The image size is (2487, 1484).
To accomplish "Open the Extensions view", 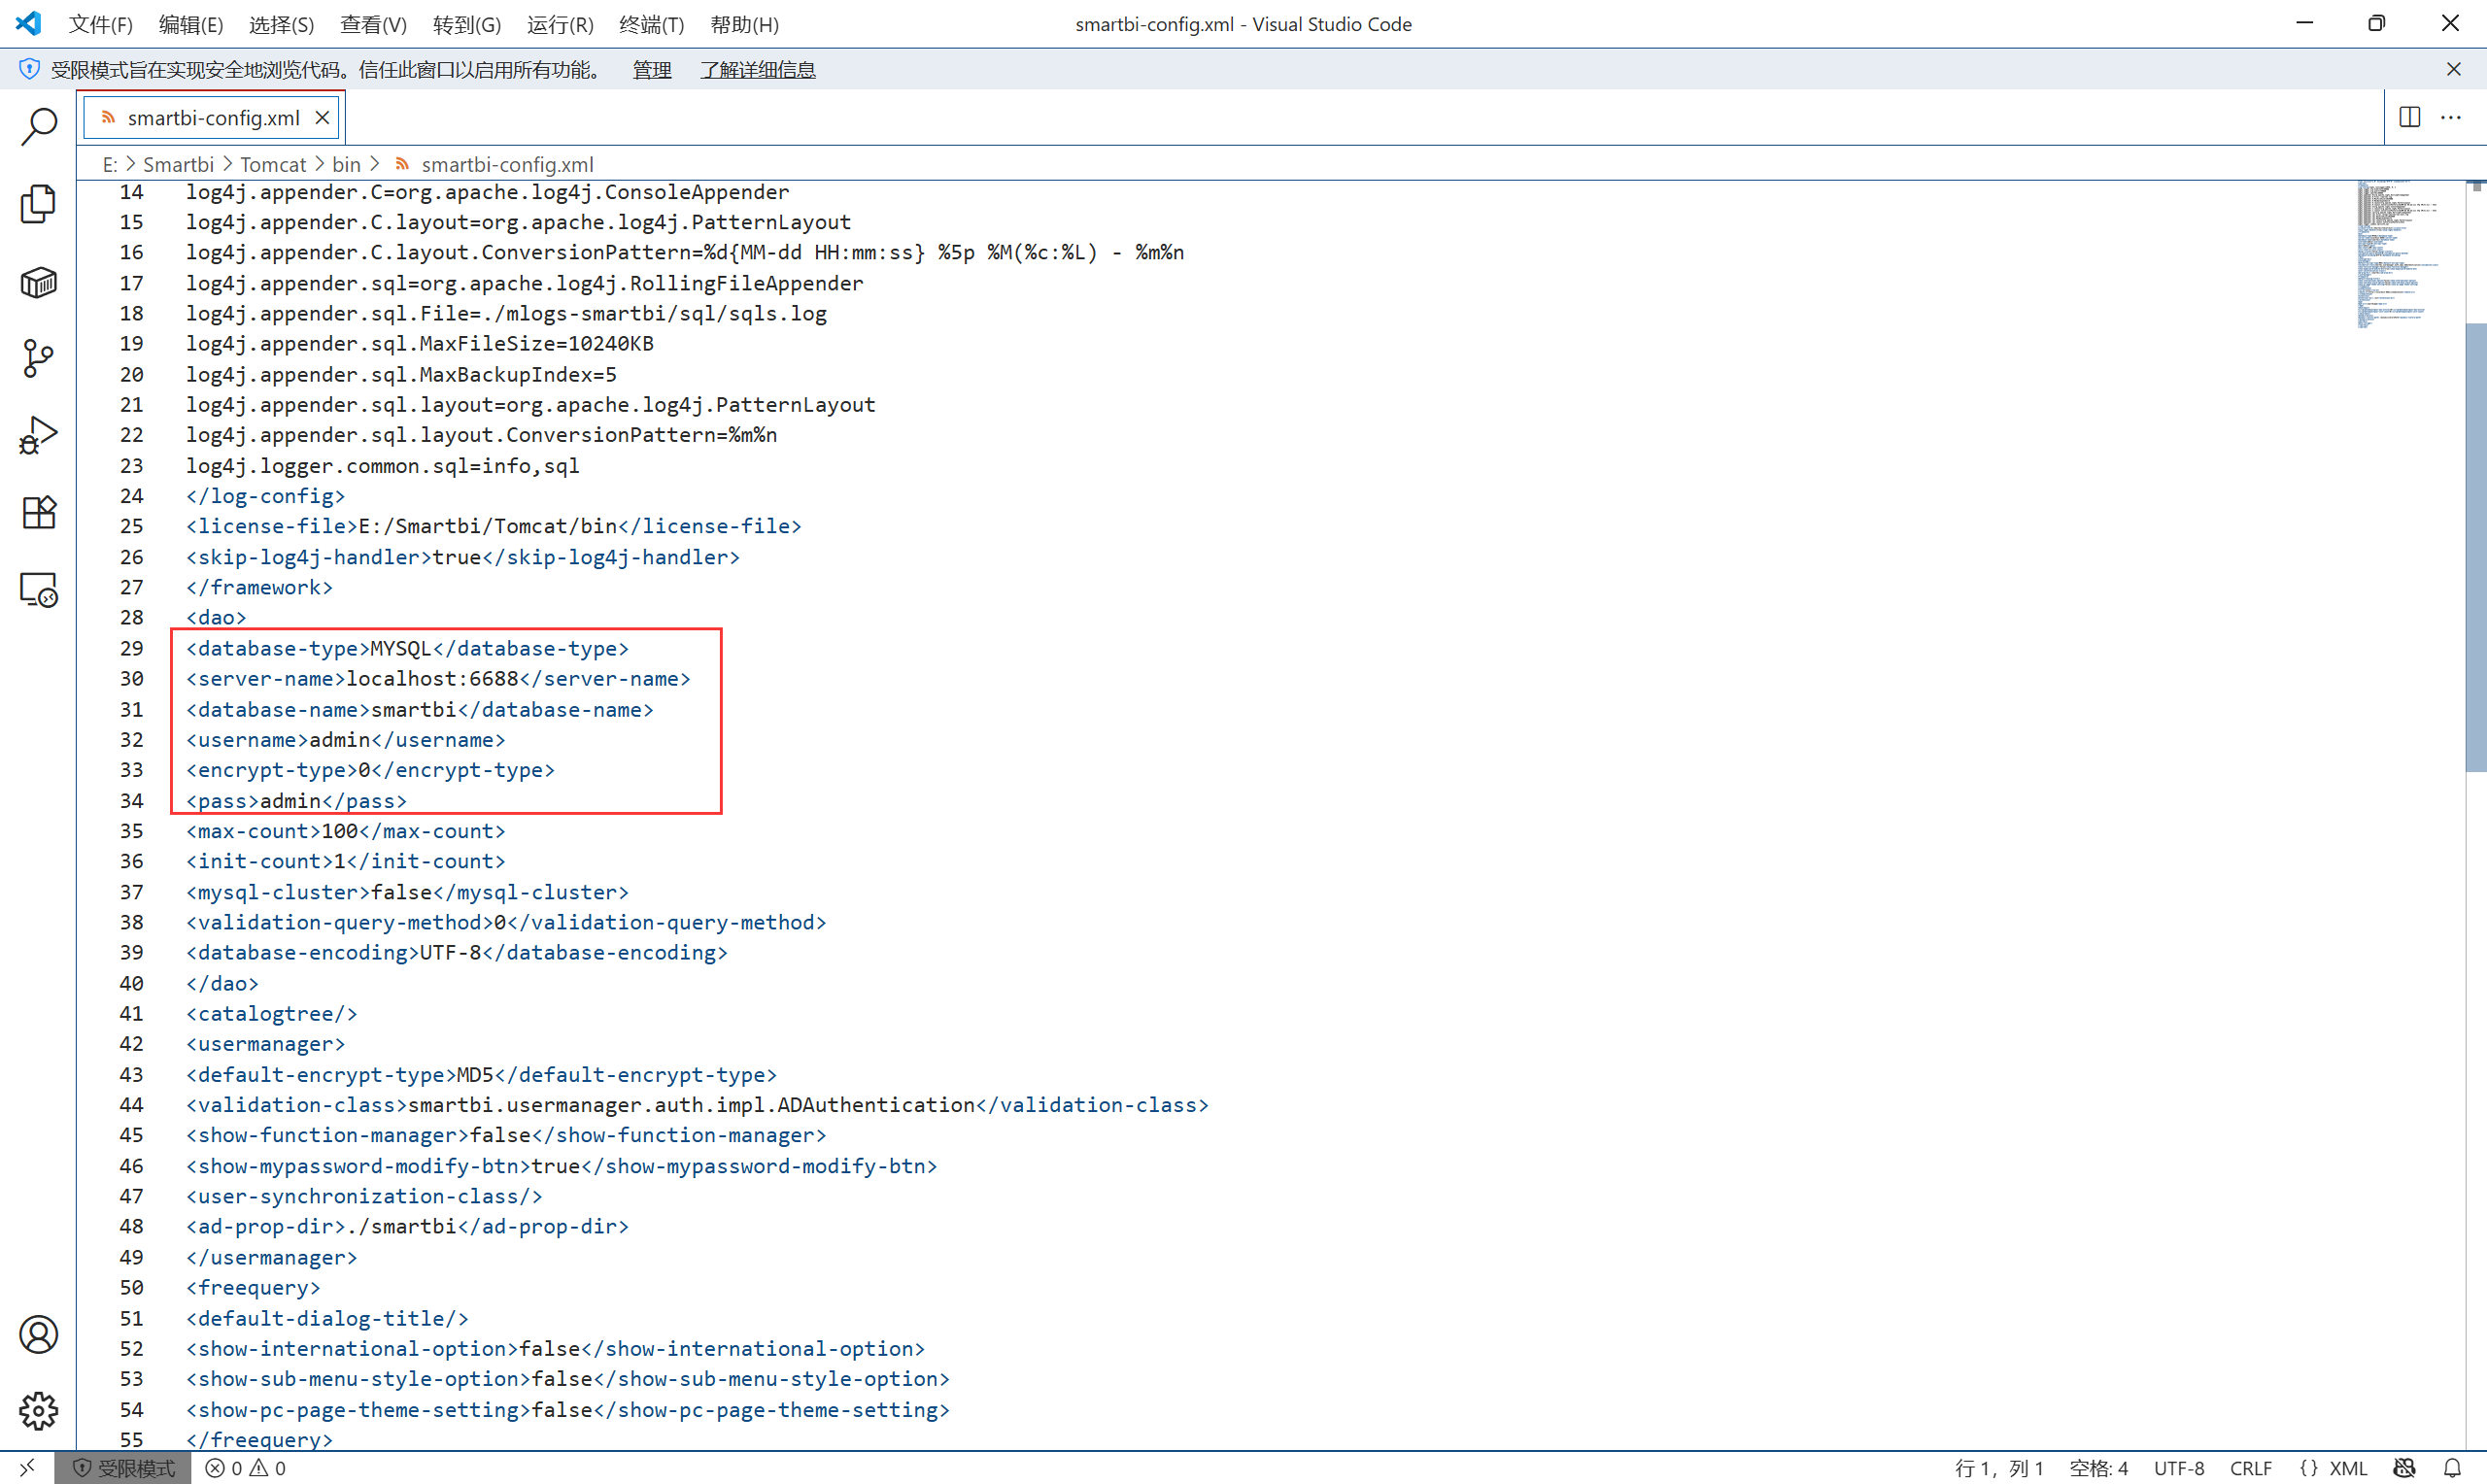I will (39, 512).
